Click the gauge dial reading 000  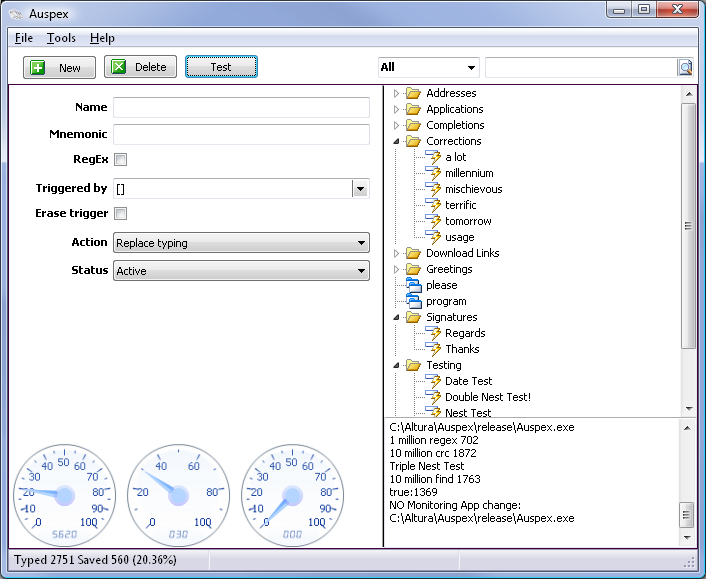click(x=292, y=495)
